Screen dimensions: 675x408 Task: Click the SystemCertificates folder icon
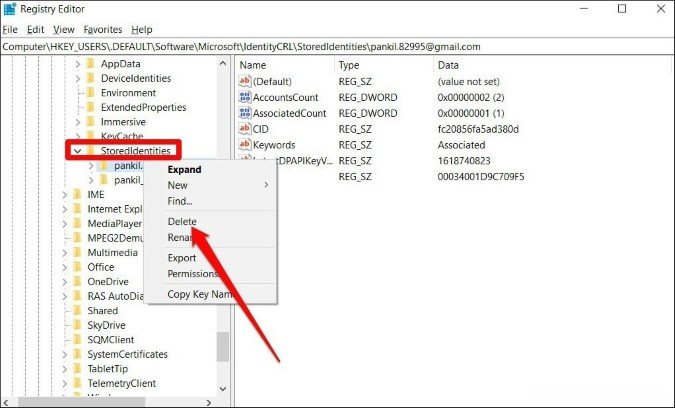coord(77,354)
